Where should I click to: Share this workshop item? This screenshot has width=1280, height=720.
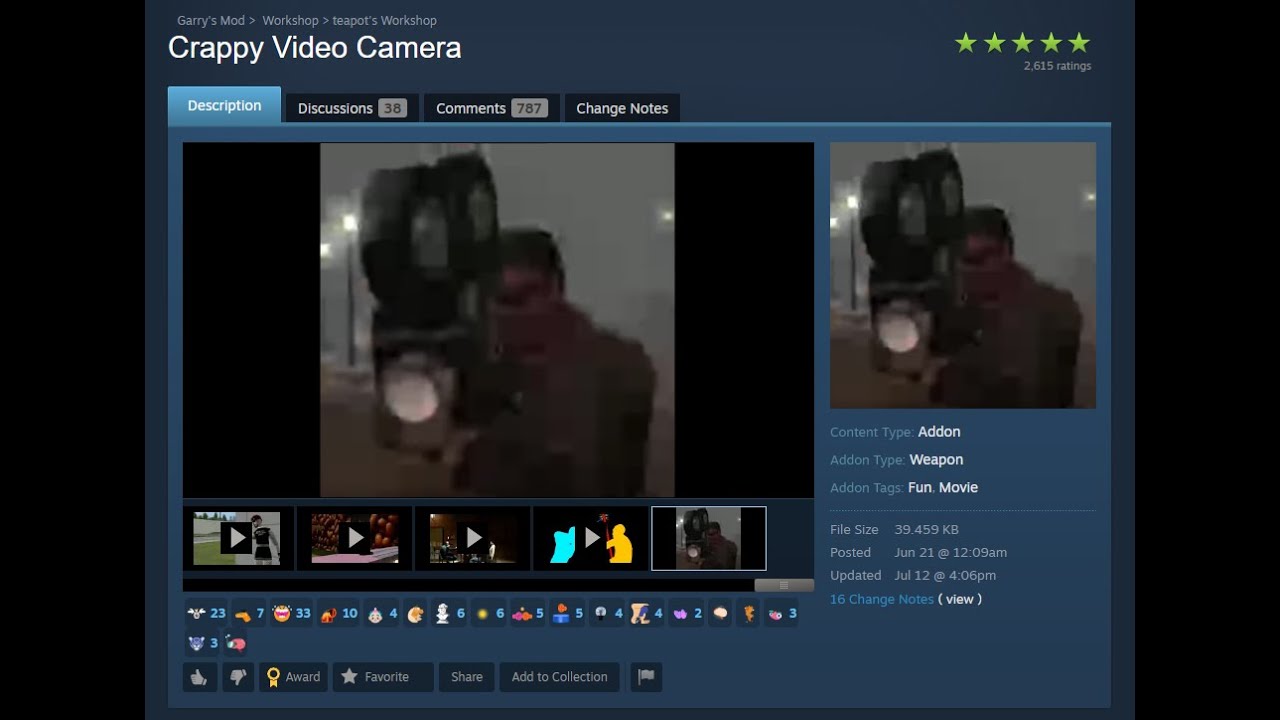tap(467, 677)
